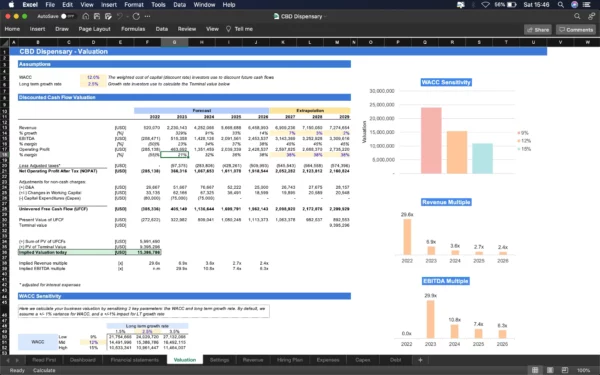600x375 pixels.
Task: Click the Home icon in the title toolbar
Action: pyautogui.click(x=86, y=16)
